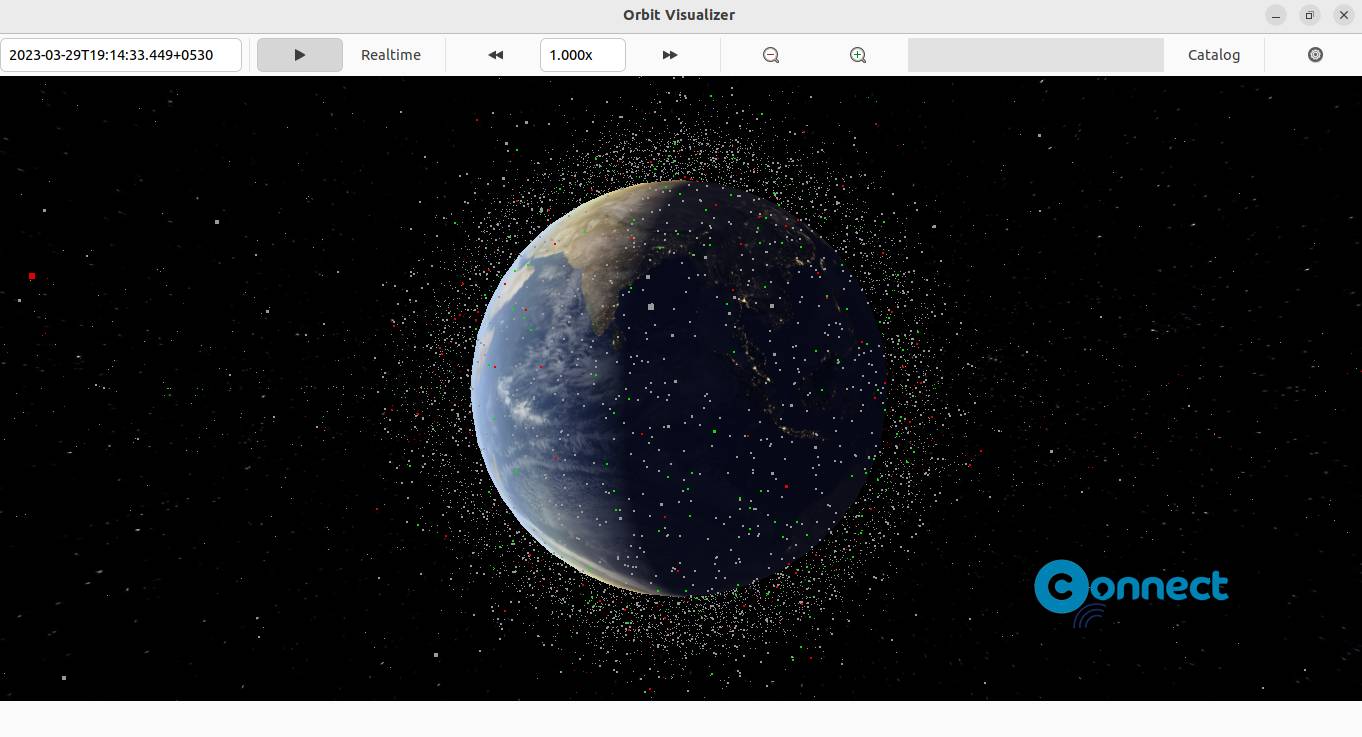The height and width of the screenshot is (737, 1362).
Task: Toggle Realtime mode
Action: (391, 55)
